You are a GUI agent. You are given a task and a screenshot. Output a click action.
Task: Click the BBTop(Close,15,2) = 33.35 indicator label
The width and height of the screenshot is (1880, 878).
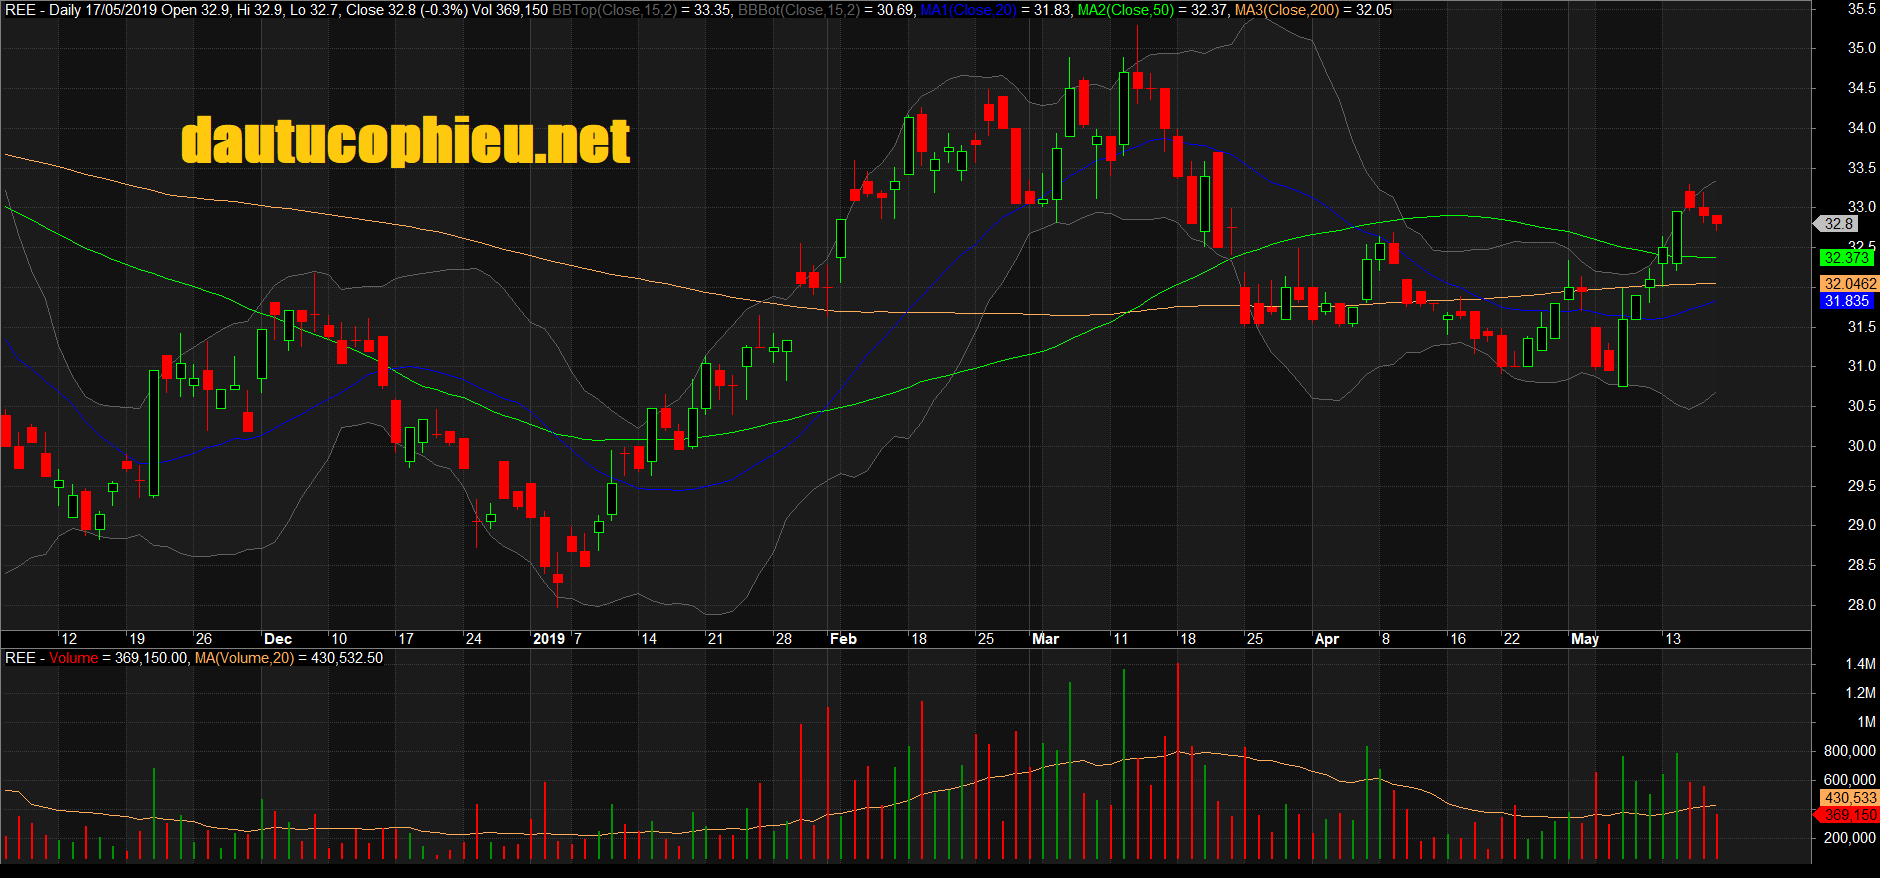[x=641, y=10]
